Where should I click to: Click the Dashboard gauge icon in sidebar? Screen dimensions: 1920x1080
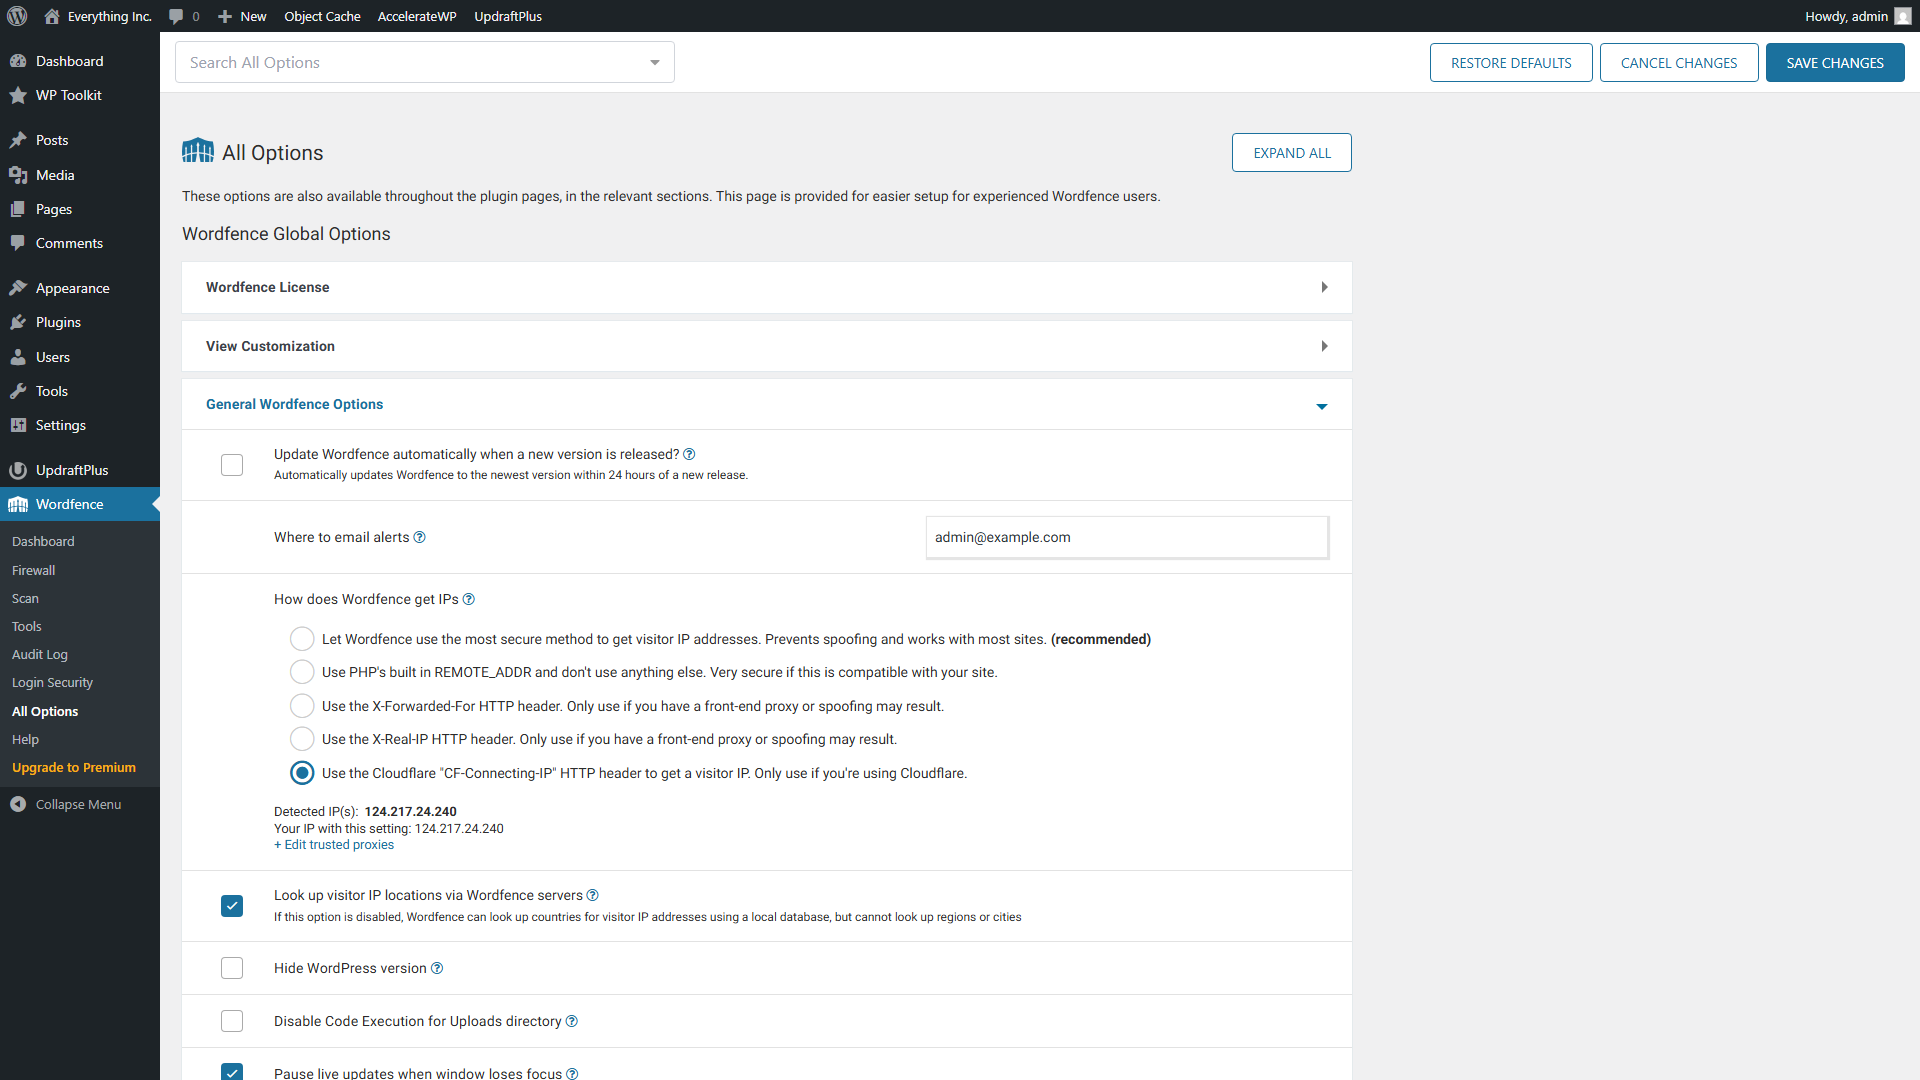click(x=18, y=61)
